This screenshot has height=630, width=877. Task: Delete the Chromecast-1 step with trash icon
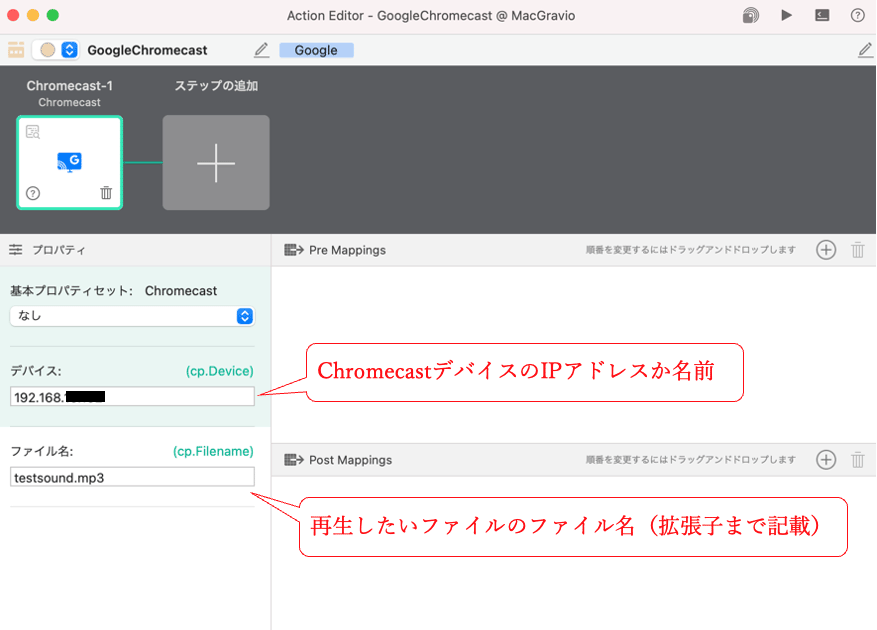106,193
